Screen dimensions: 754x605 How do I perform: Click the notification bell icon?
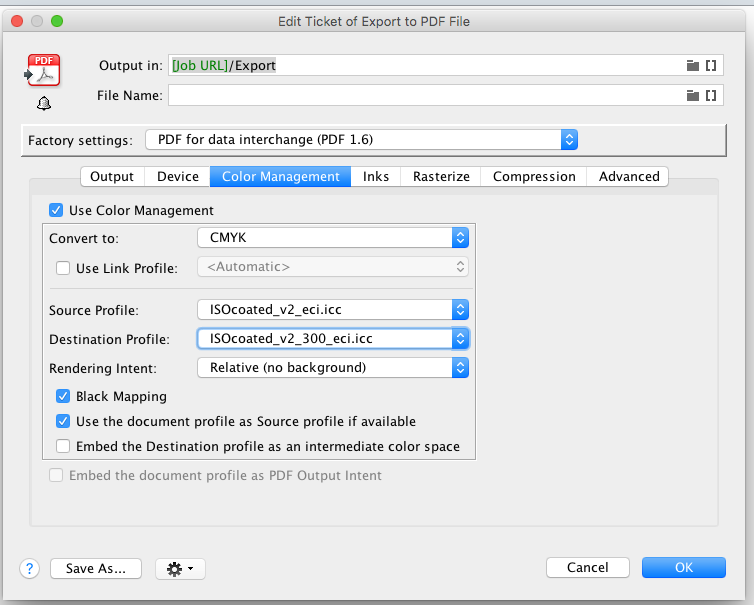pos(44,104)
